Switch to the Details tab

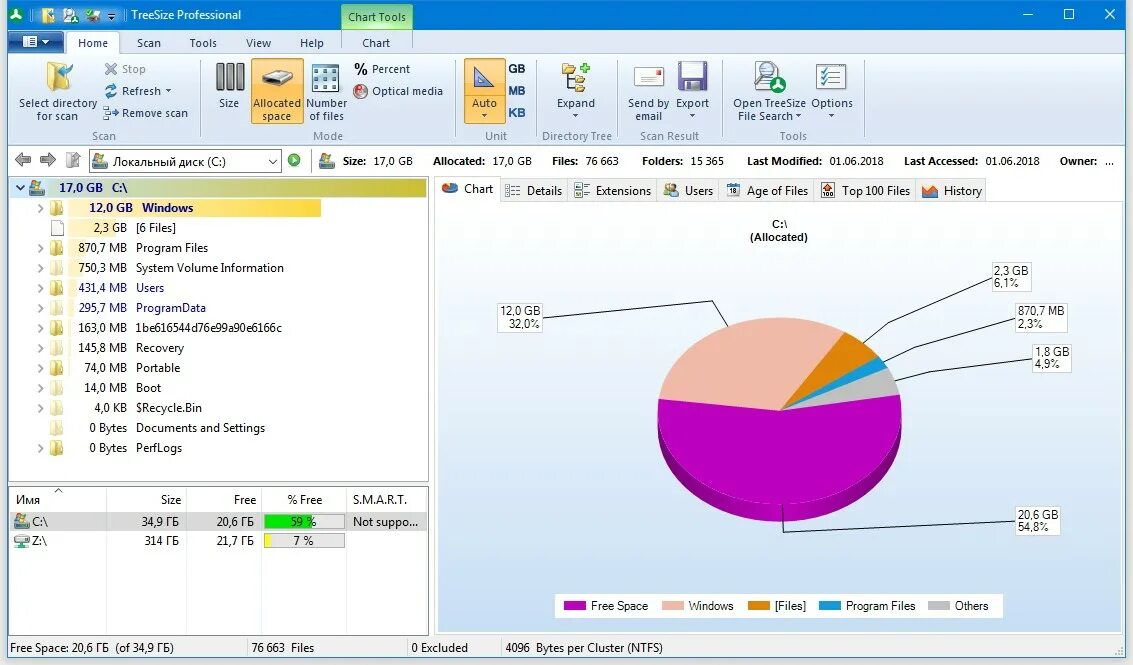[x=534, y=190]
